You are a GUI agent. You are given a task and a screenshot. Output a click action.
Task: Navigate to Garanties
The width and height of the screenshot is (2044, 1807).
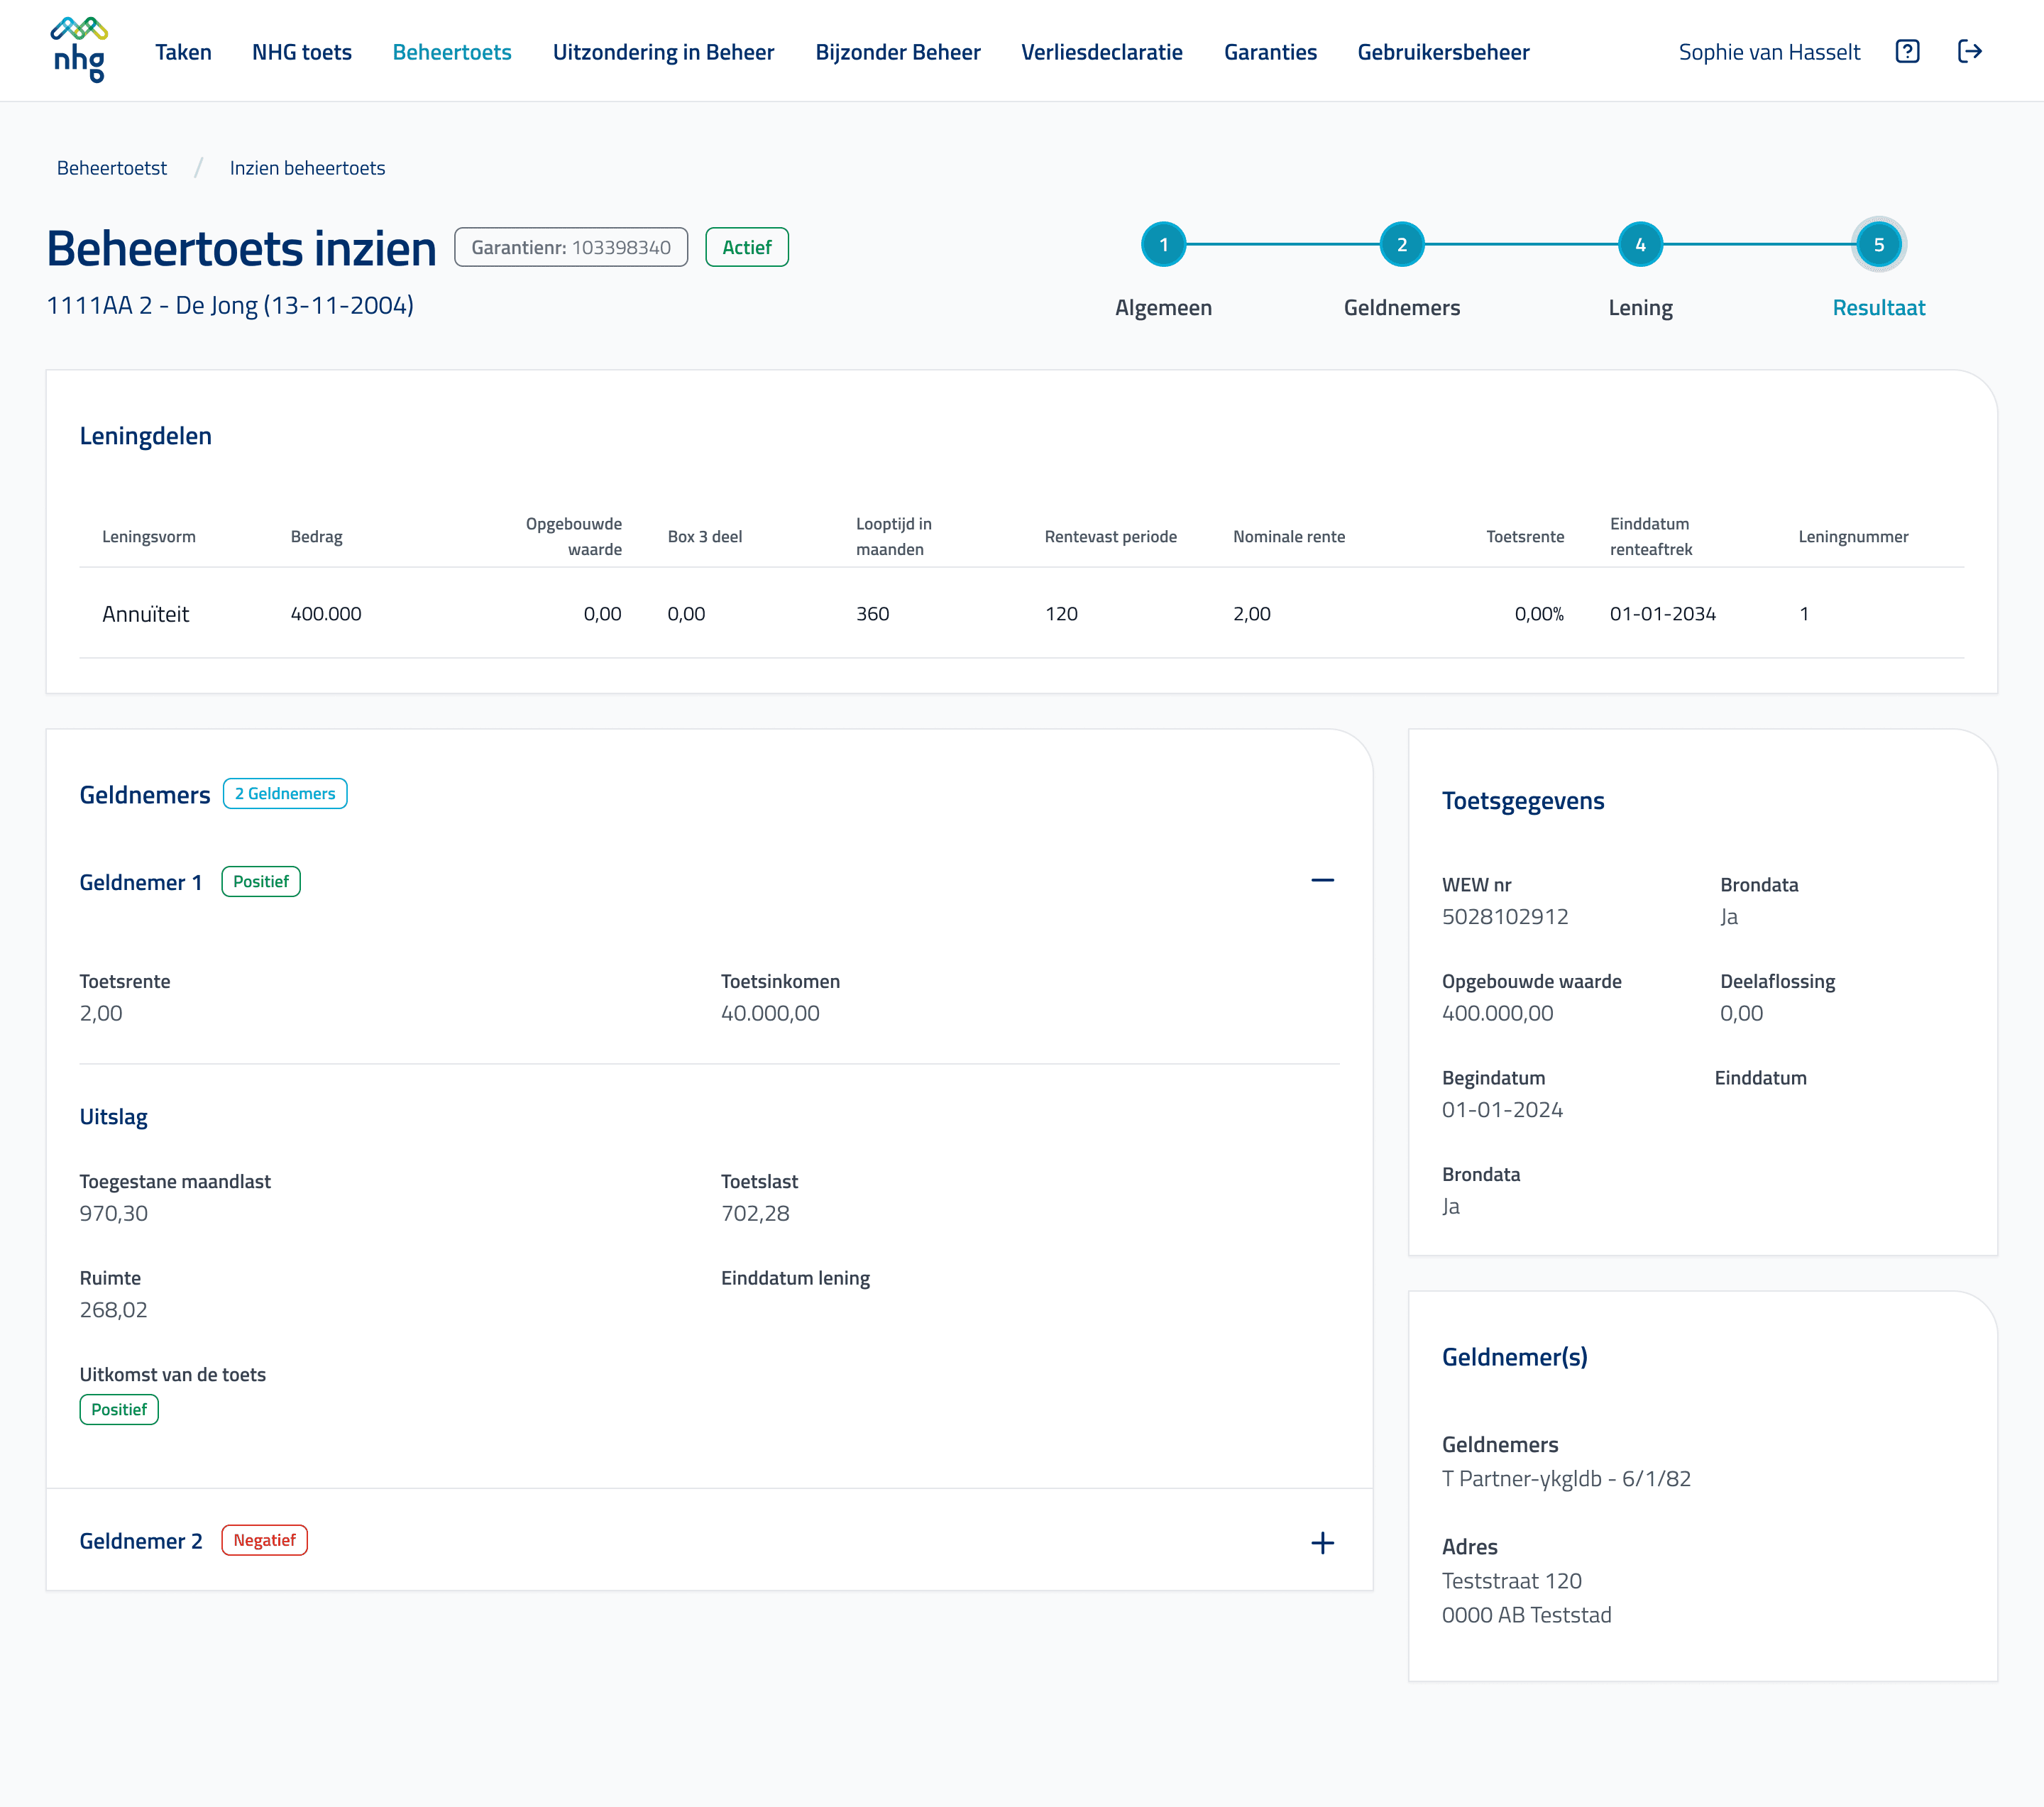coord(1270,52)
